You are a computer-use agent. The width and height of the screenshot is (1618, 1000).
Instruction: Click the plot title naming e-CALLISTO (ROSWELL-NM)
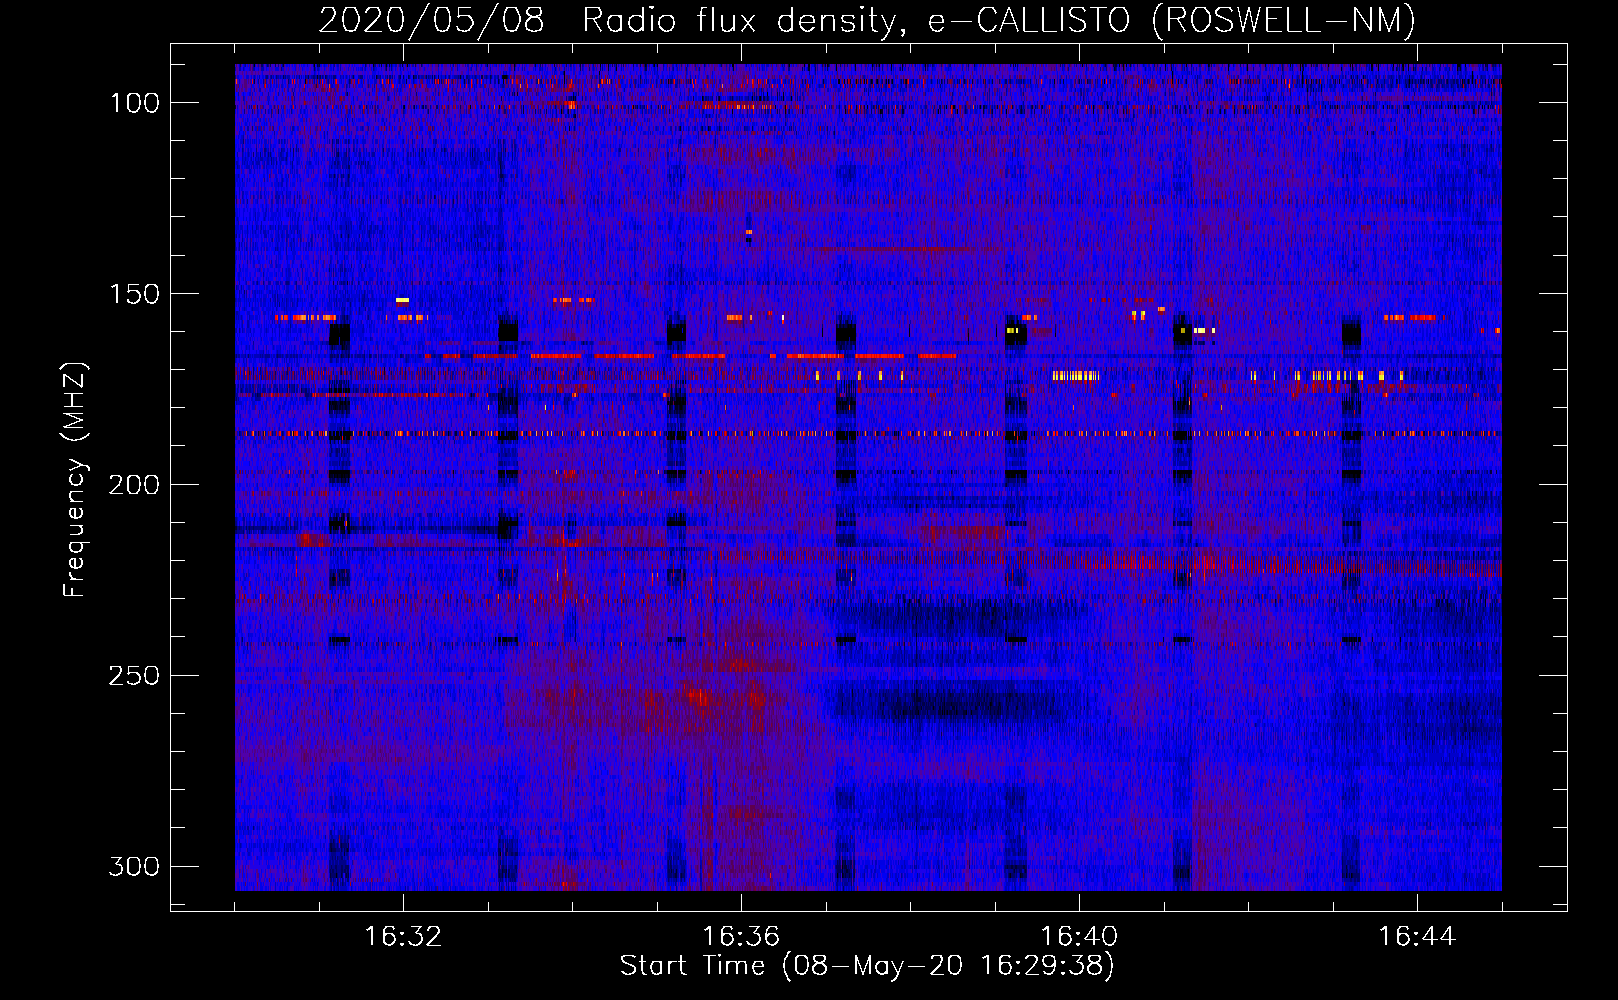click(867, 21)
